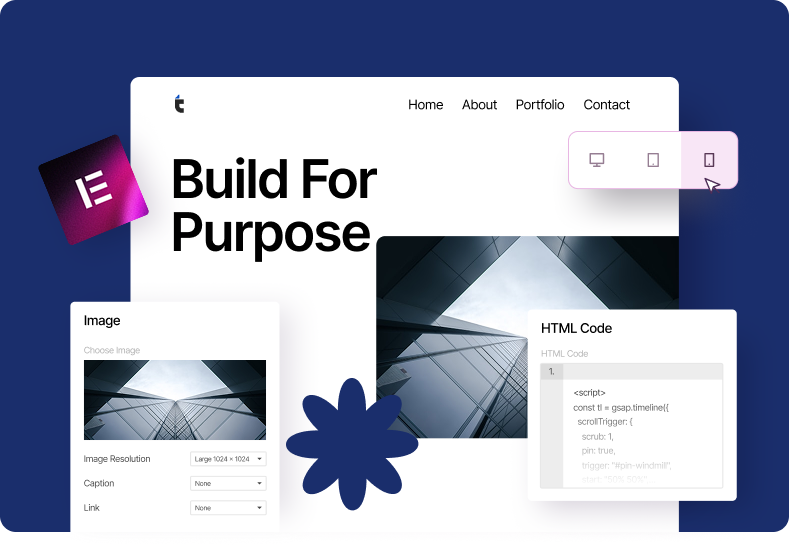Switch to tablet preview mode
The height and width of the screenshot is (548, 789).
coord(653,160)
